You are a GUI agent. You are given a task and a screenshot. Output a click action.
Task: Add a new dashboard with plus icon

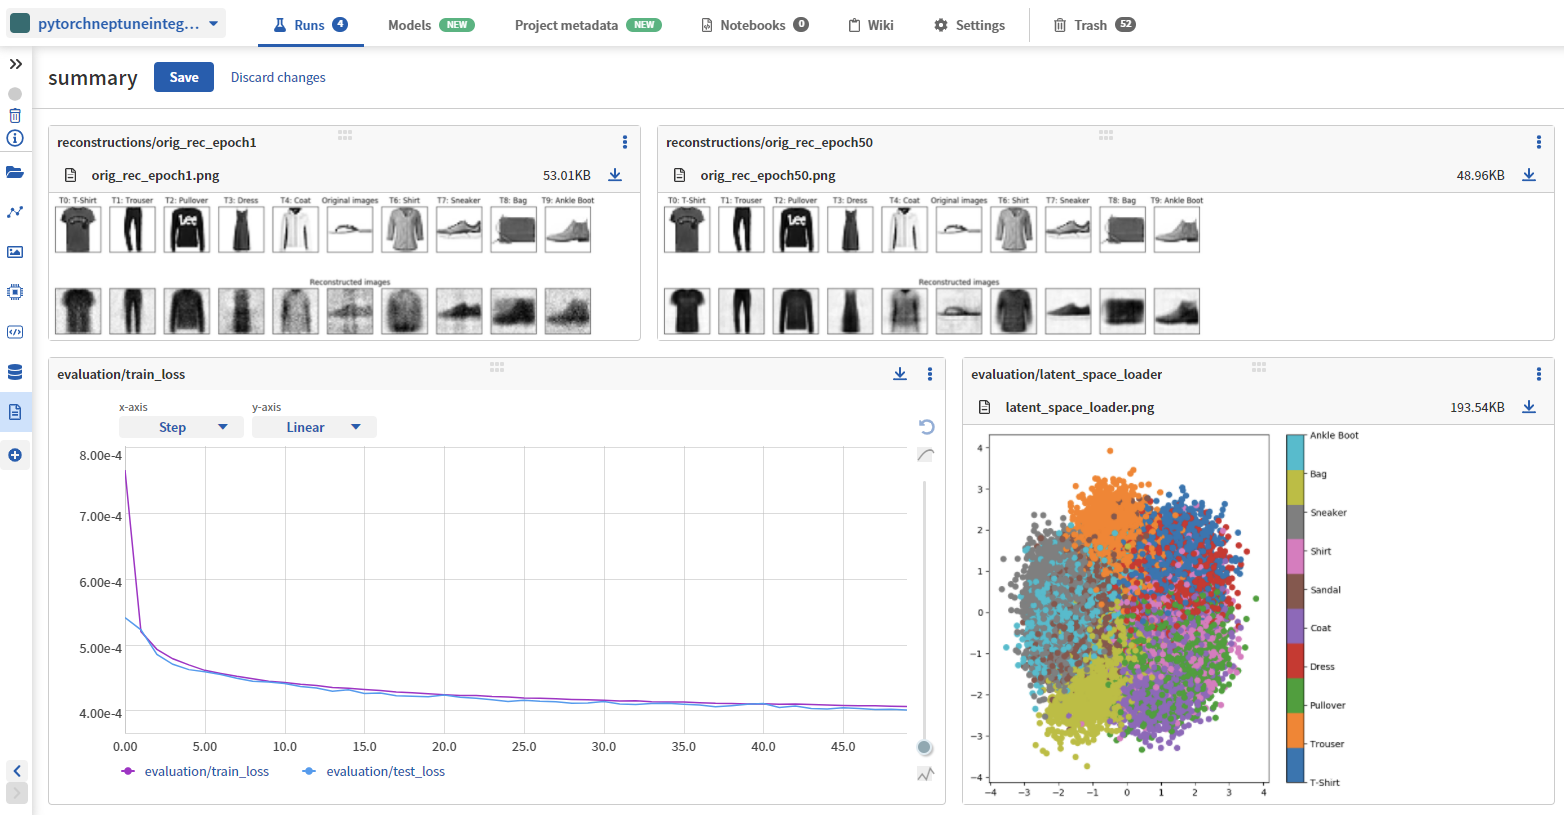[15, 455]
